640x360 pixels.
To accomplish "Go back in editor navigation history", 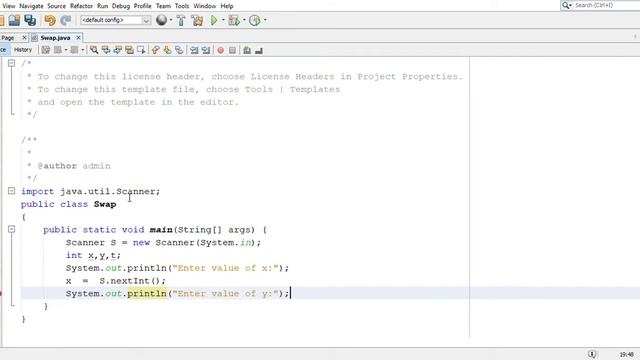I will click(x=58, y=50).
